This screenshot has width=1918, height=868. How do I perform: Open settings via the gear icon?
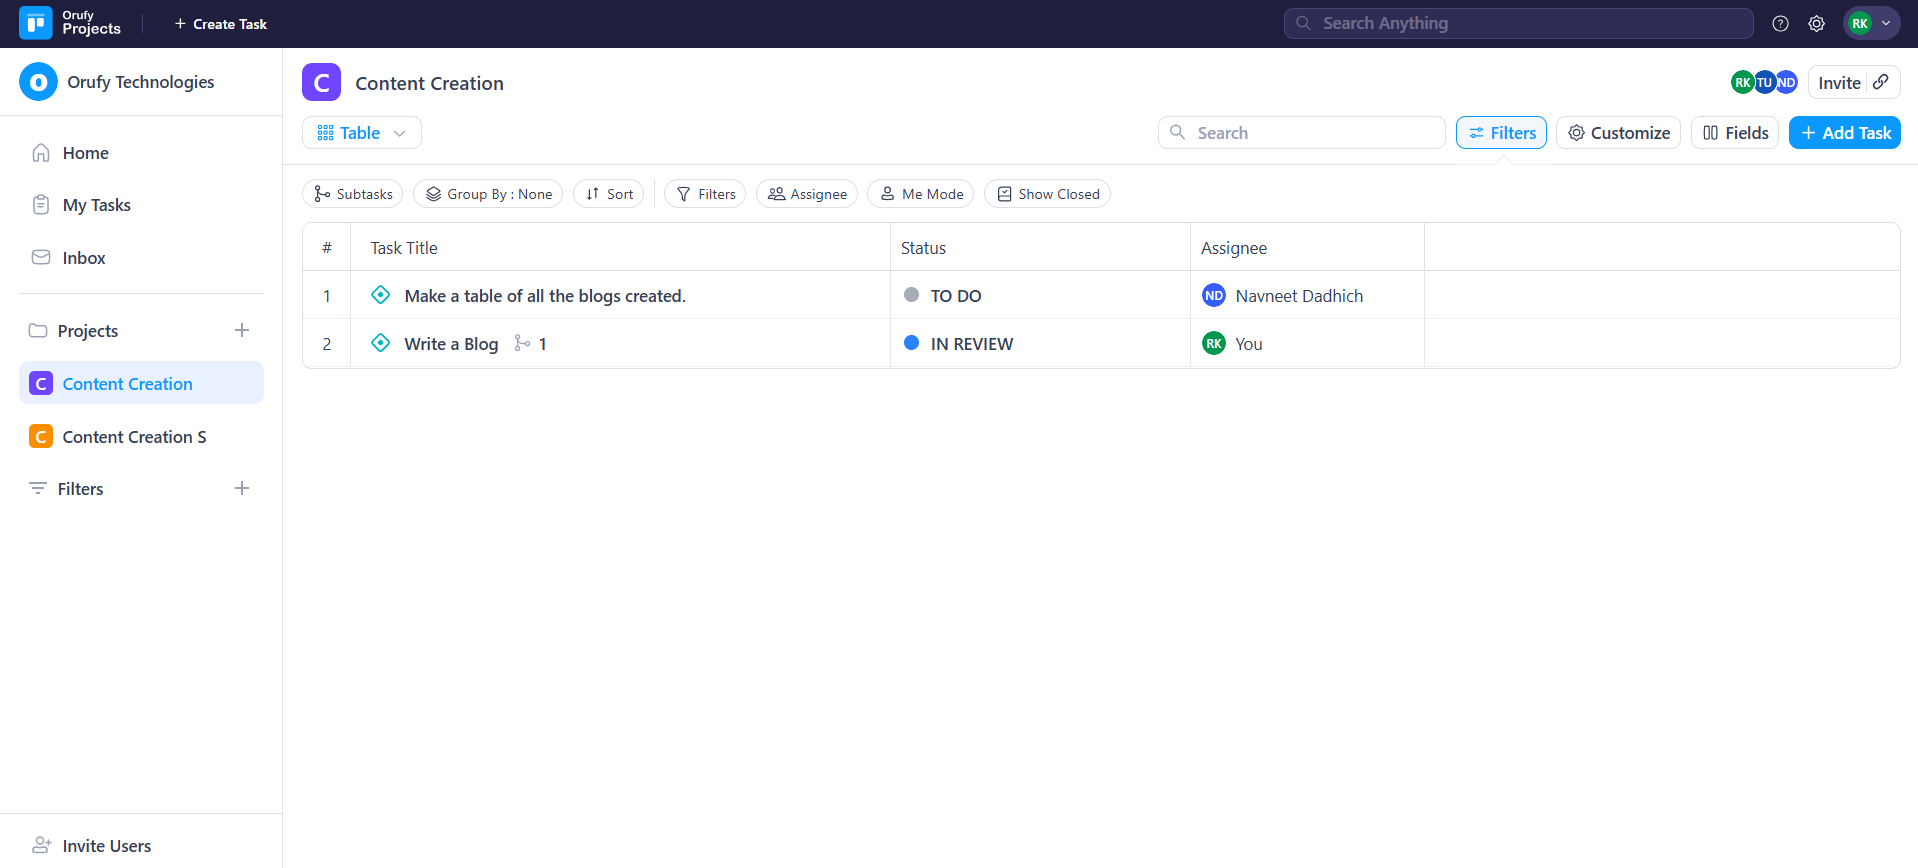(1816, 24)
